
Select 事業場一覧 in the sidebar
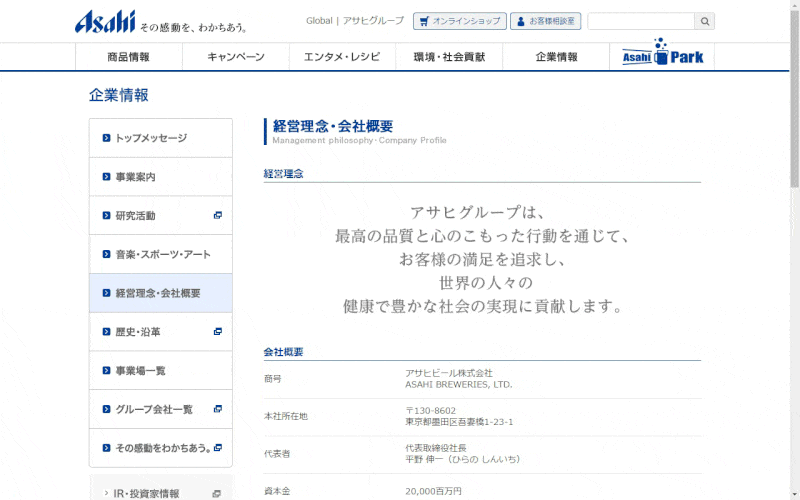[x=161, y=370]
